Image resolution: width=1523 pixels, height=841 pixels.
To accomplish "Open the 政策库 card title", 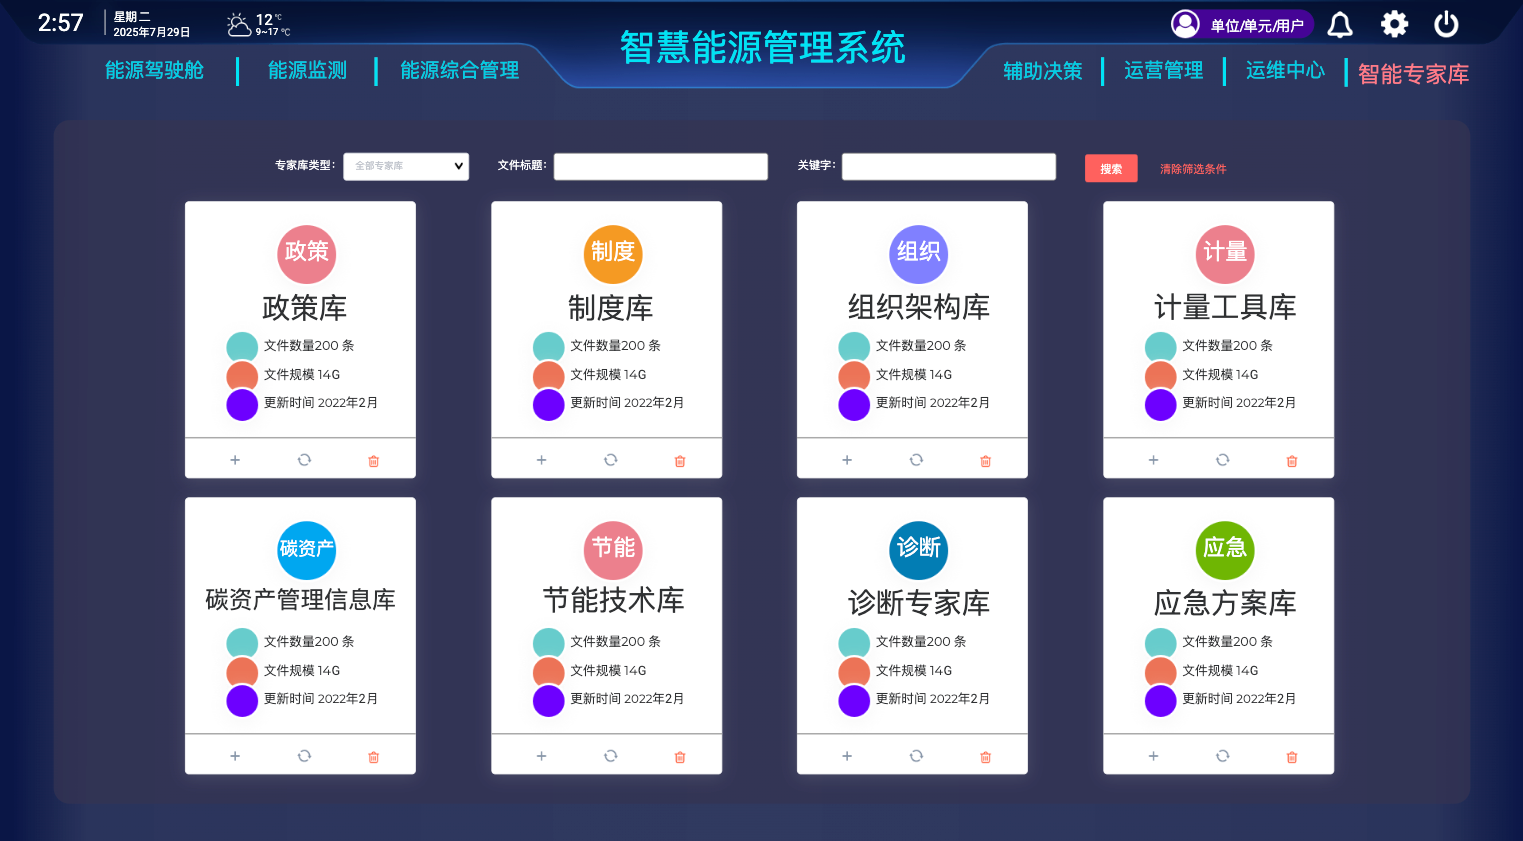I will point(304,308).
